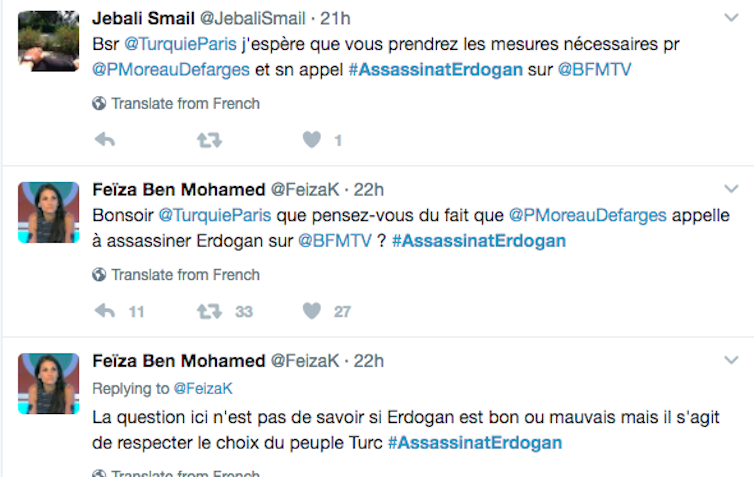Reply to Jebali Smail's tweet

click(x=104, y=141)
